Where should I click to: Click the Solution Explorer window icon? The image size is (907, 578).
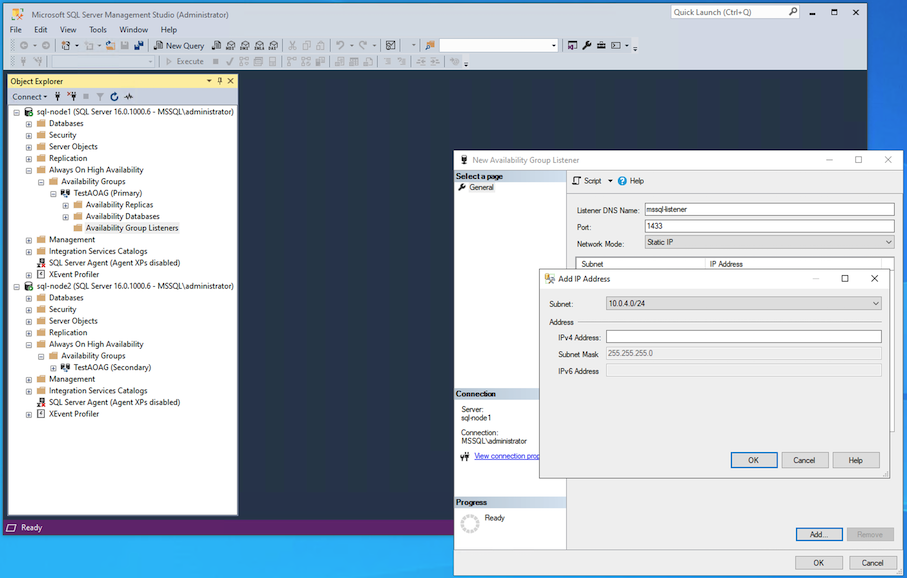[x=572, y=46]
